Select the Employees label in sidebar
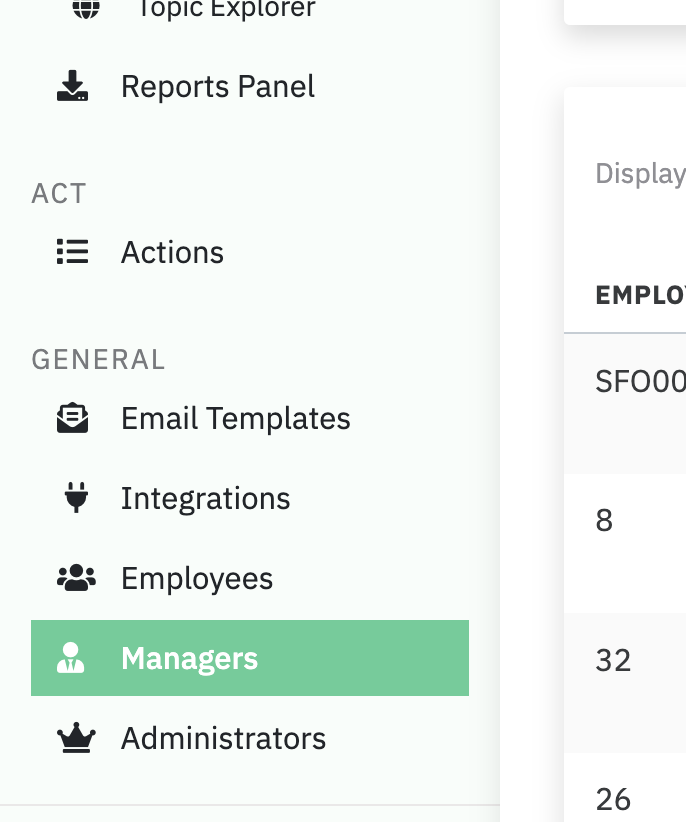This screenshot has height=822, width=686. pos(197,578)
